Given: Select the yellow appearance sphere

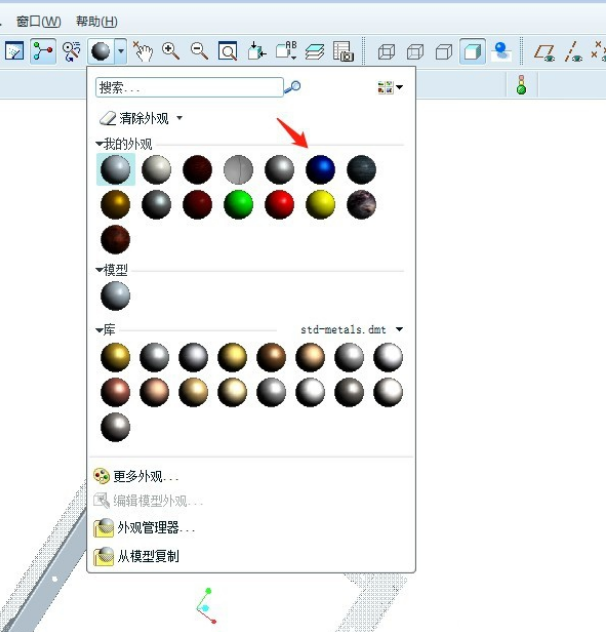Looking at the screenshot, I should pos(320,205).
